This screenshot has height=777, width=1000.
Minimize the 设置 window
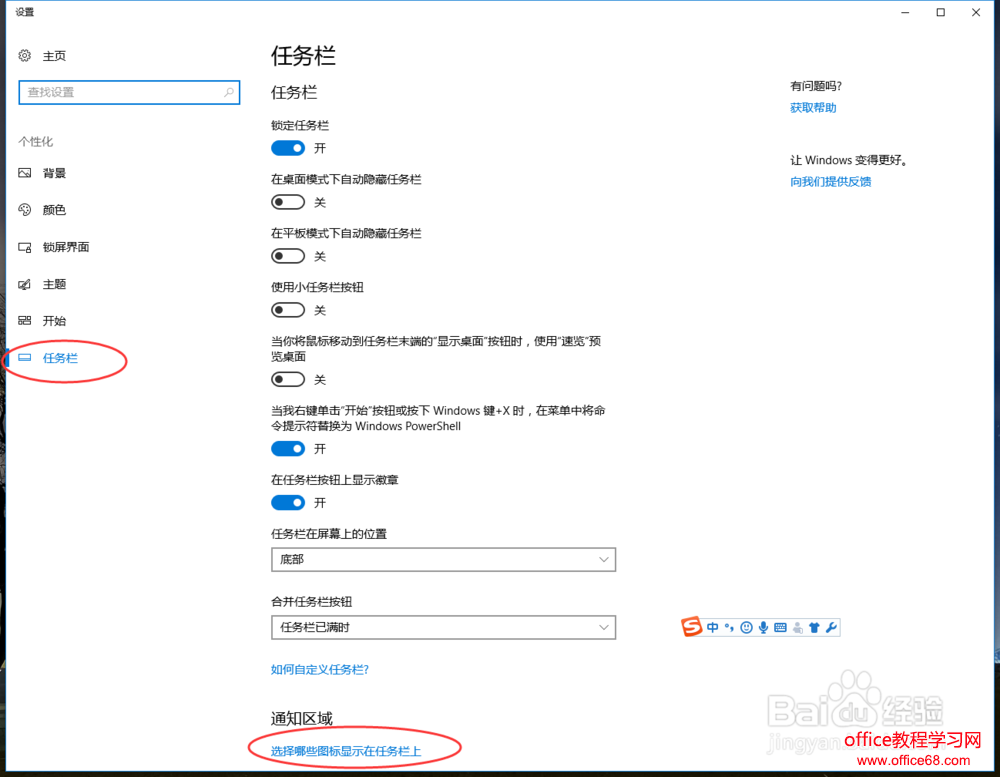pyautogui.click(x=905, y=12)
